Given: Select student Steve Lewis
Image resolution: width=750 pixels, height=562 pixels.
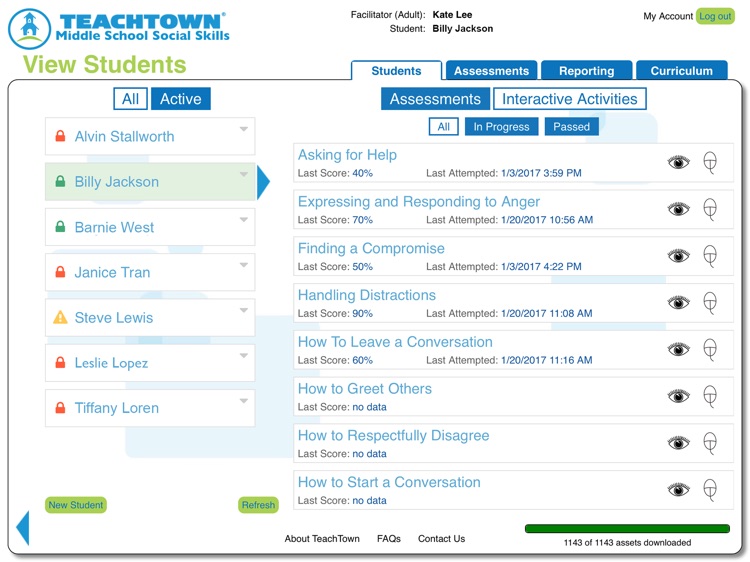Looking at the screenshot, I should (x=150, y=318).
